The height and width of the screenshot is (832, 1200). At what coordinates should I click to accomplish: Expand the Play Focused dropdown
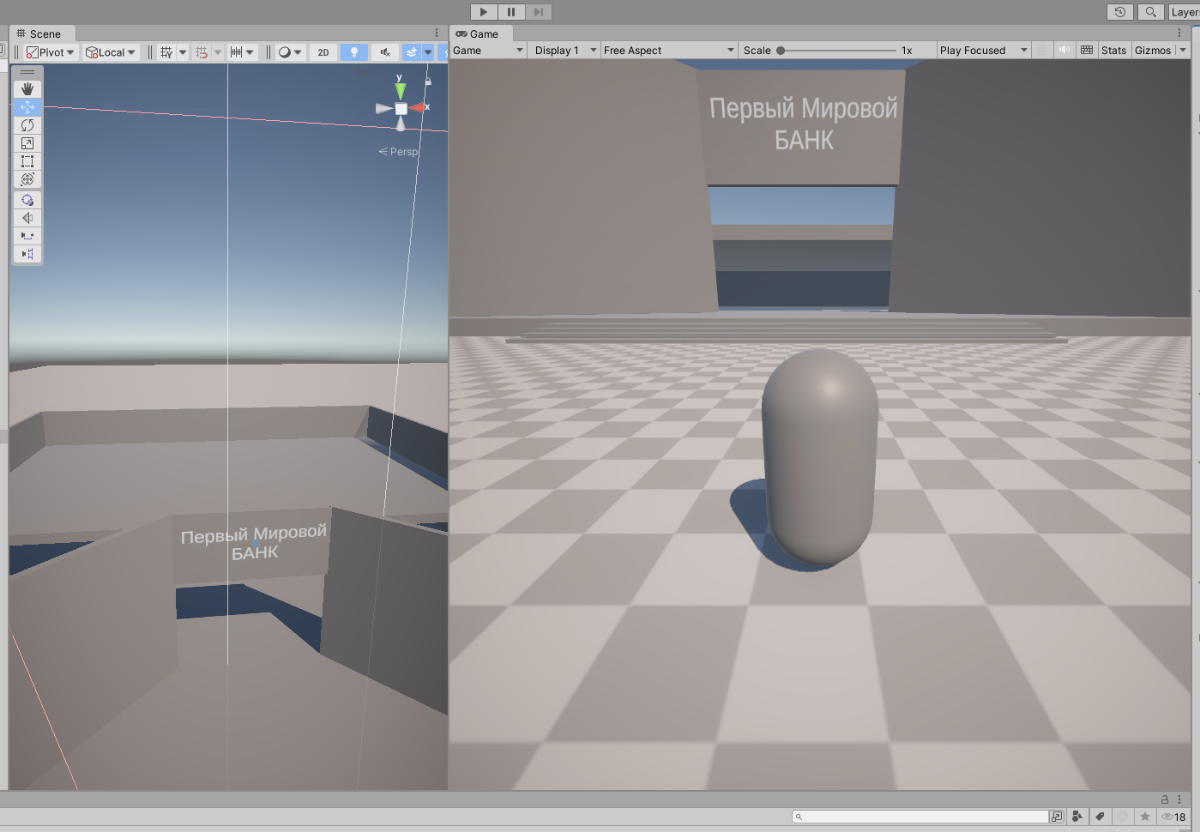tap(984, 50)
